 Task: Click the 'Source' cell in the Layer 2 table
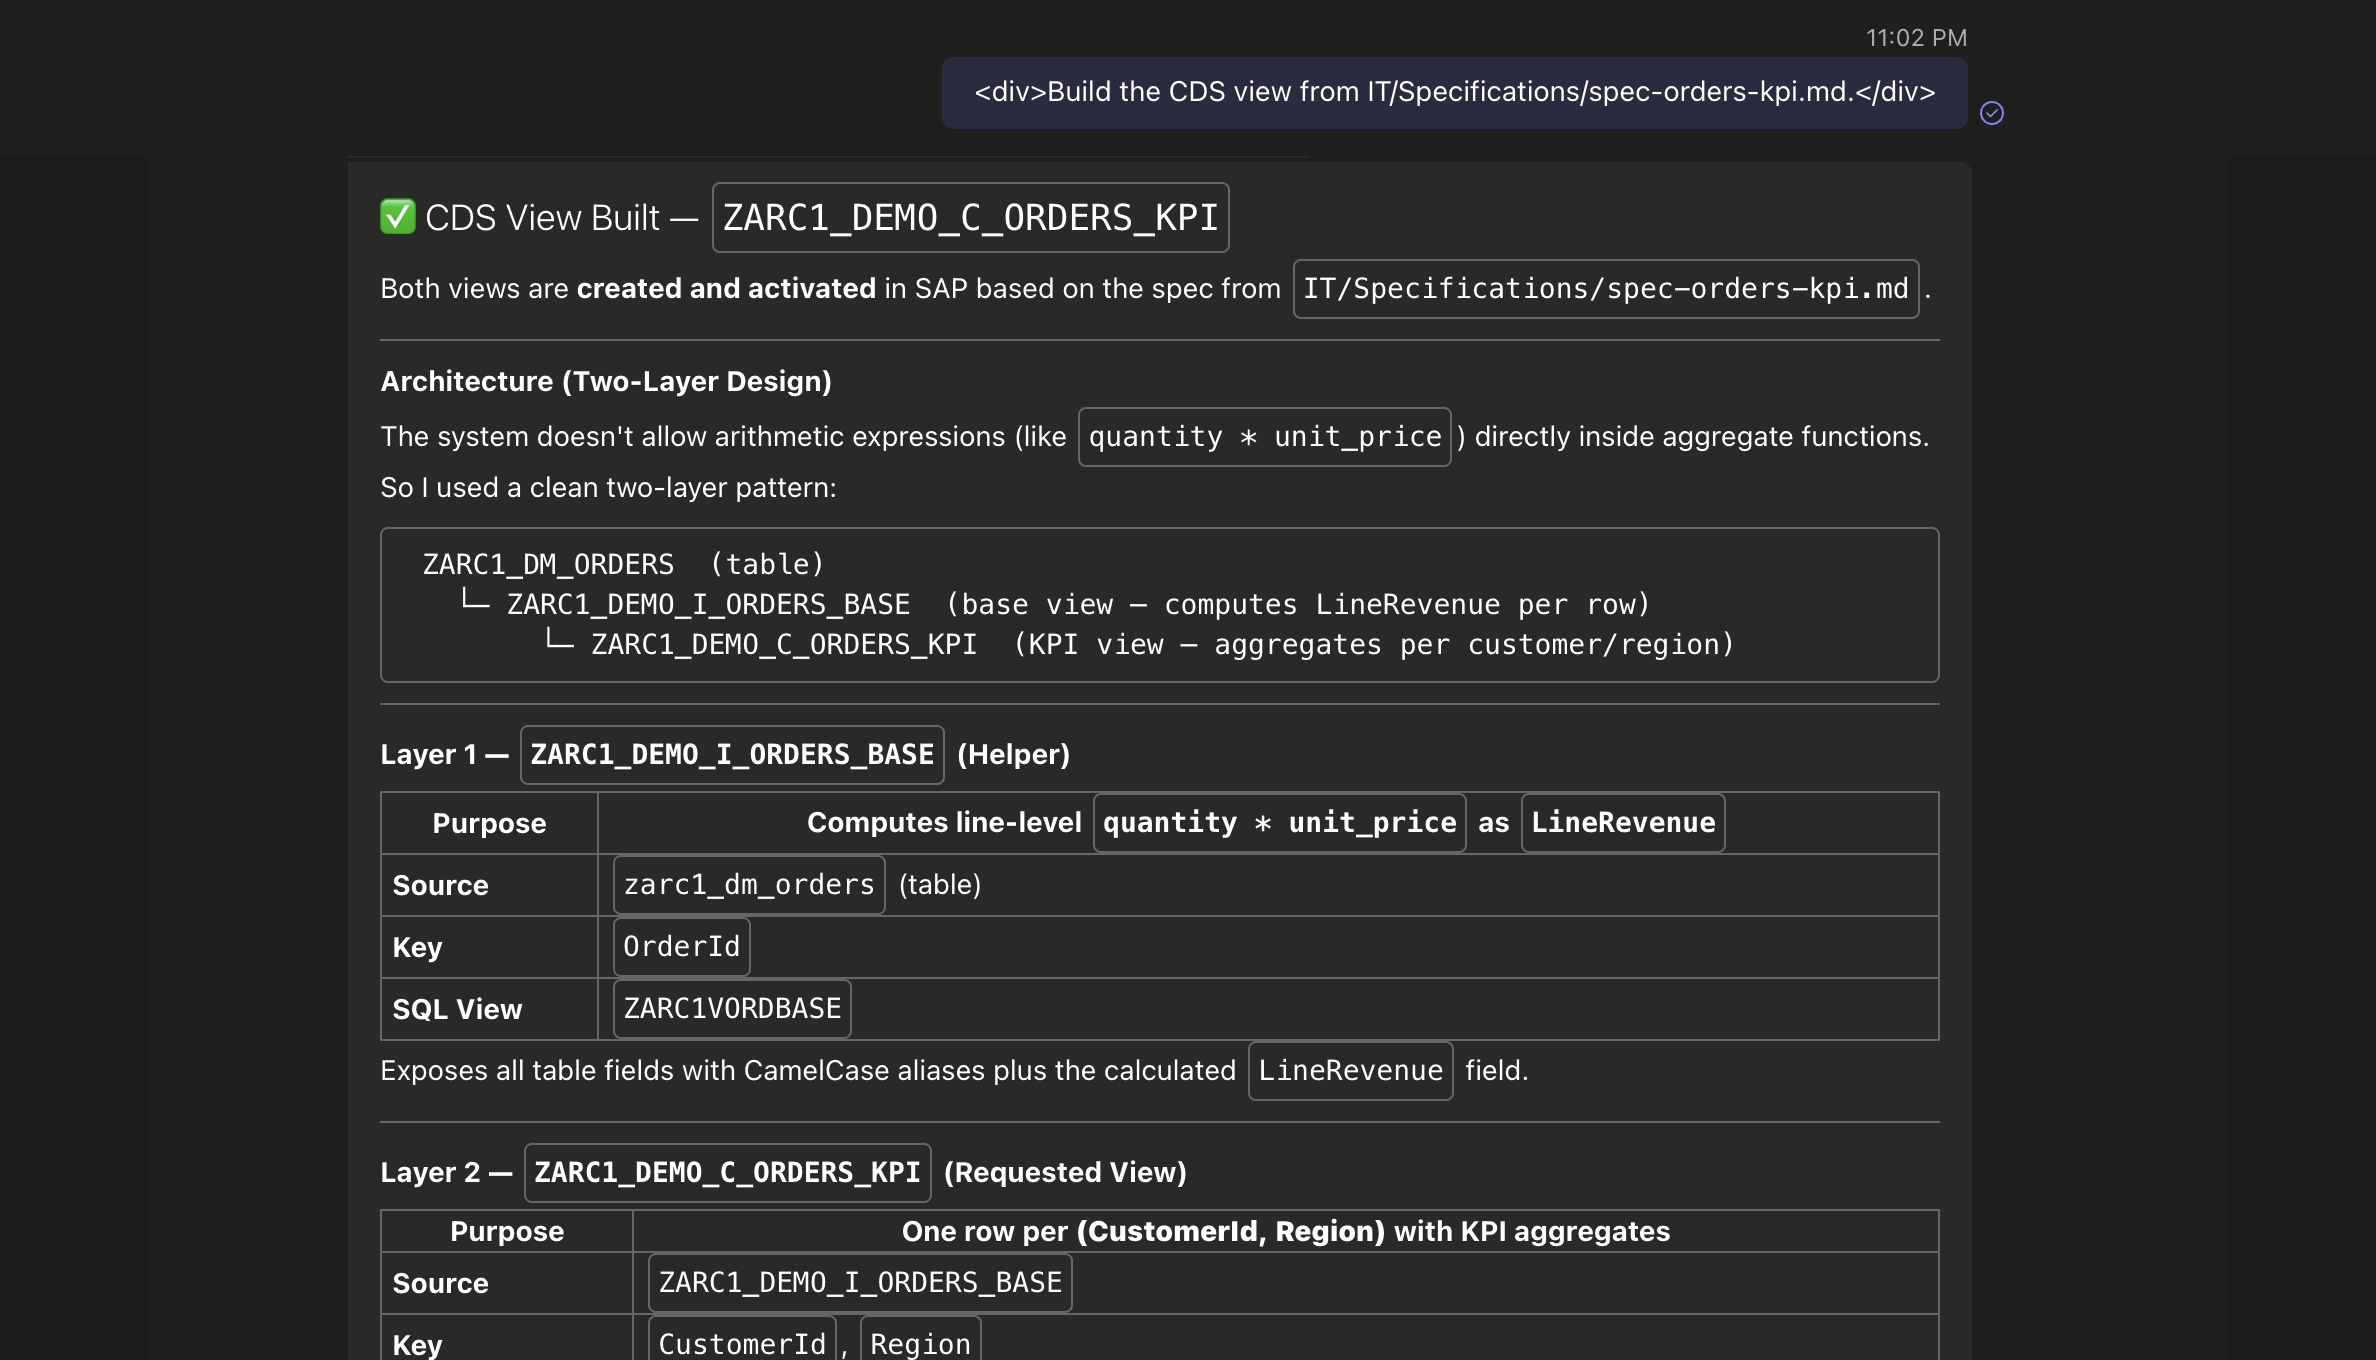tap(507, 1283)
